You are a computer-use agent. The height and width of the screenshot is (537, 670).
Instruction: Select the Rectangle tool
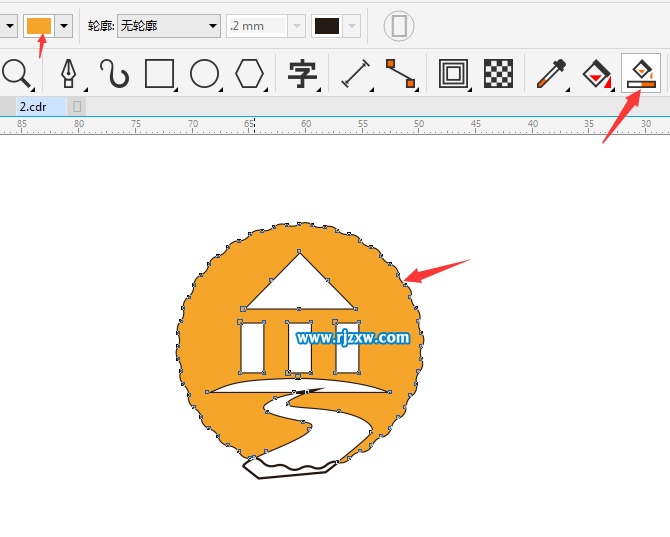(160, 73)
